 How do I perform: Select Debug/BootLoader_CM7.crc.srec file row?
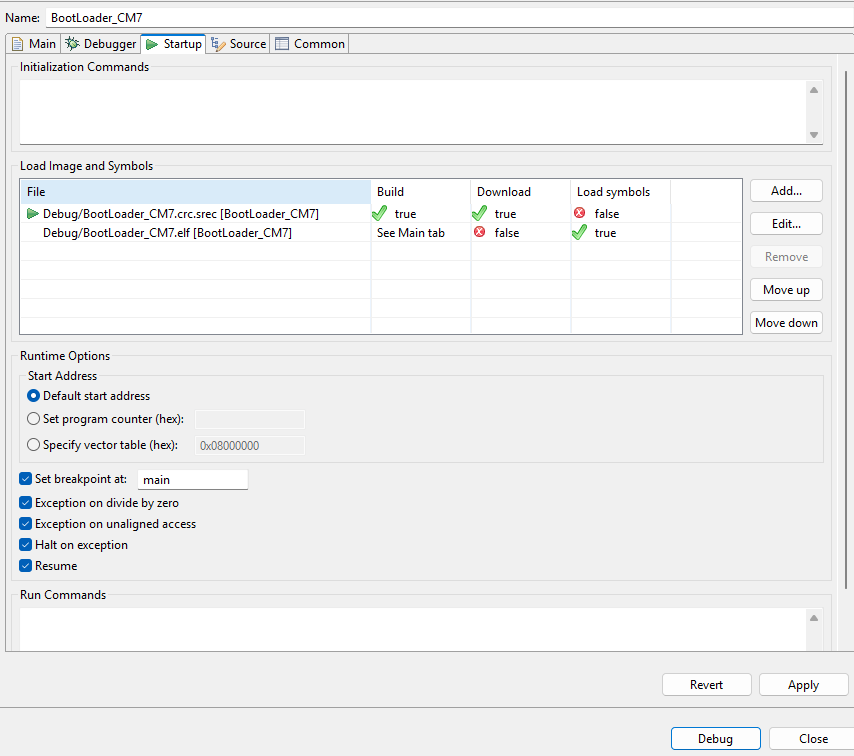click(x=381, y=214)
